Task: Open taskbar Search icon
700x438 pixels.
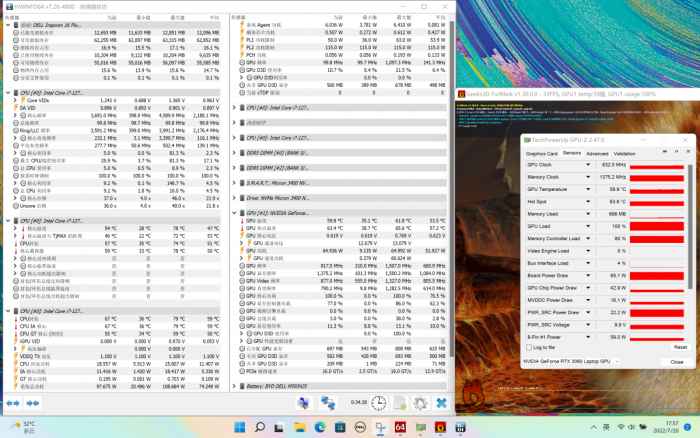Action: tap(259, 427)
